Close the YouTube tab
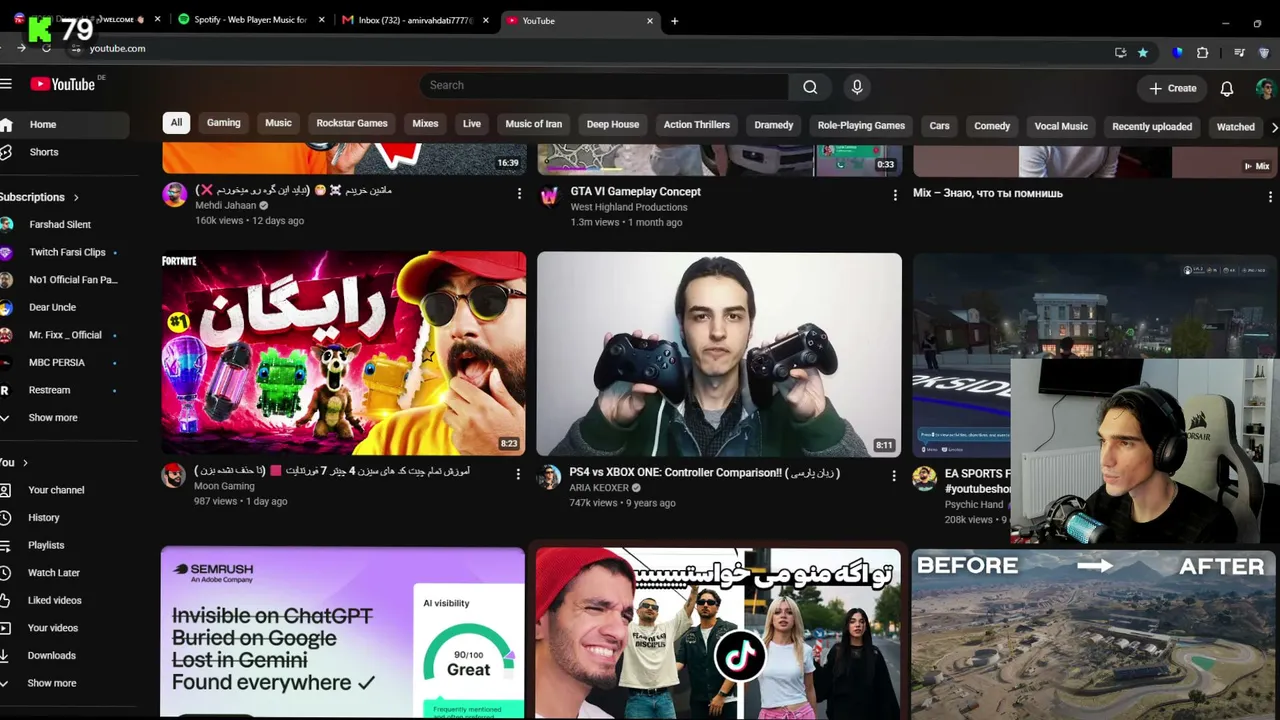Image resolution: width=1280 pixels, height=720 pixels. (650, 20)
